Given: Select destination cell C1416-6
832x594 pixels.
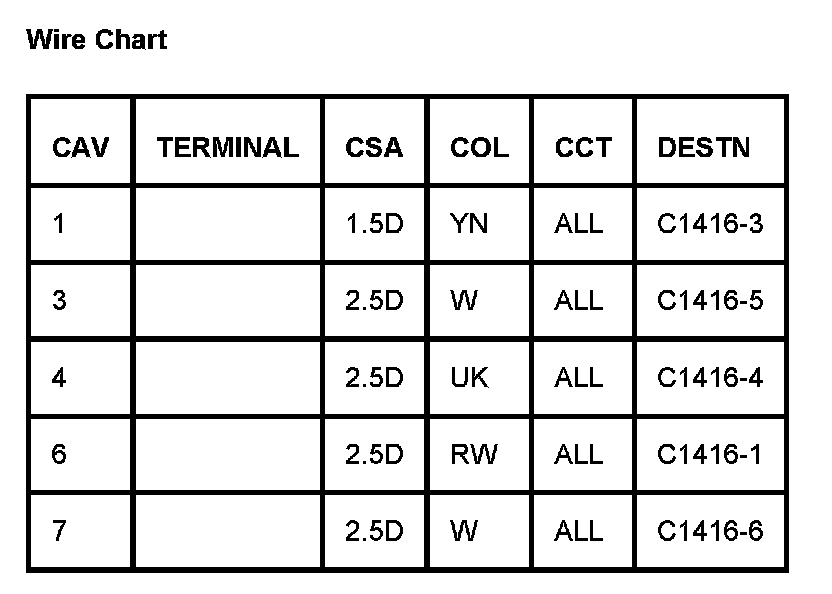Looking at the screenshot, I should [710, 531].
